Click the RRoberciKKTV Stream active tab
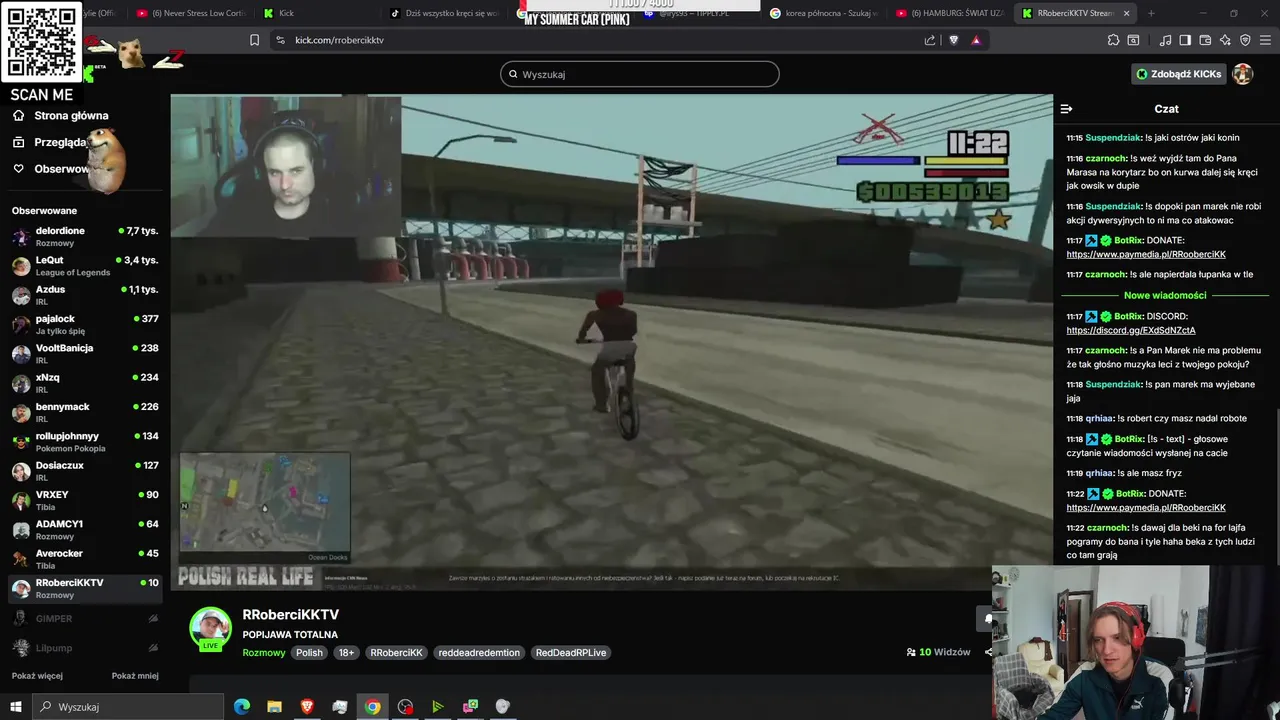The image size is (1280, 720). [1075, 13]
